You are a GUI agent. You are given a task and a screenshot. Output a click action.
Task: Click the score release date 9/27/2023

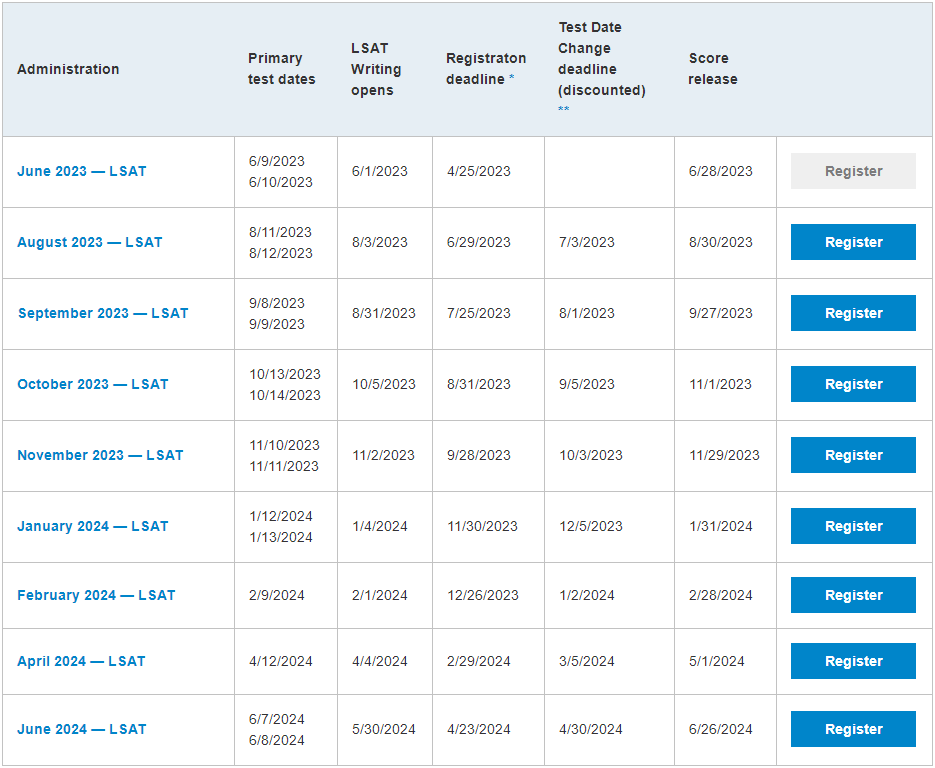coord(720,313)
